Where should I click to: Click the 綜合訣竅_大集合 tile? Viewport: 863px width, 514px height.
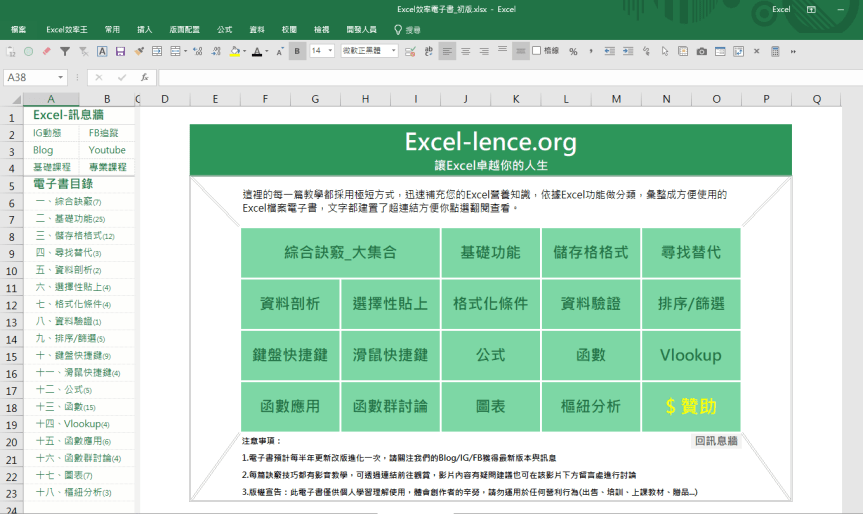coord(341,253)
